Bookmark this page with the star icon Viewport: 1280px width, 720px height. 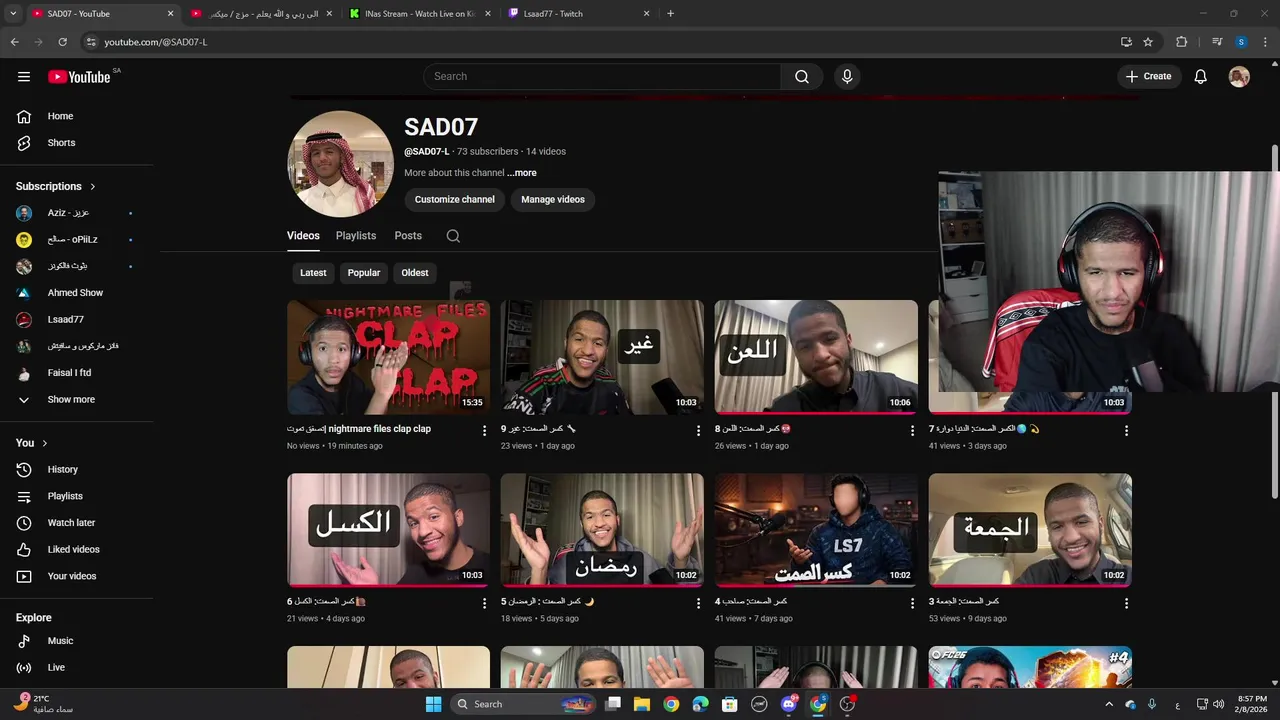tap(1148, 42)
